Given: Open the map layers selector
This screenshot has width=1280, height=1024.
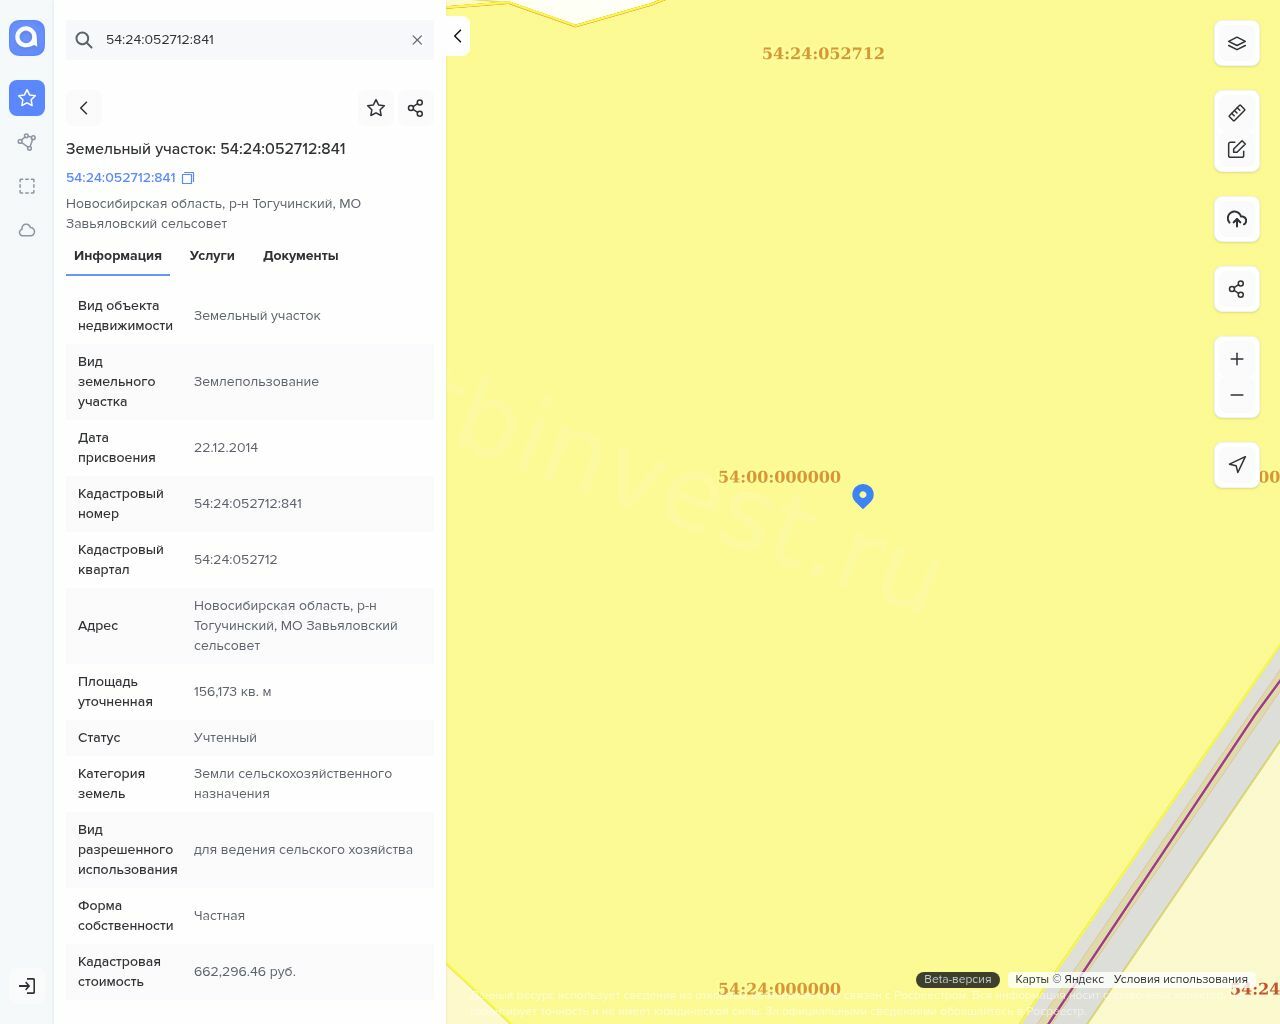Looking at the screenshot, I should [1237, 43].
